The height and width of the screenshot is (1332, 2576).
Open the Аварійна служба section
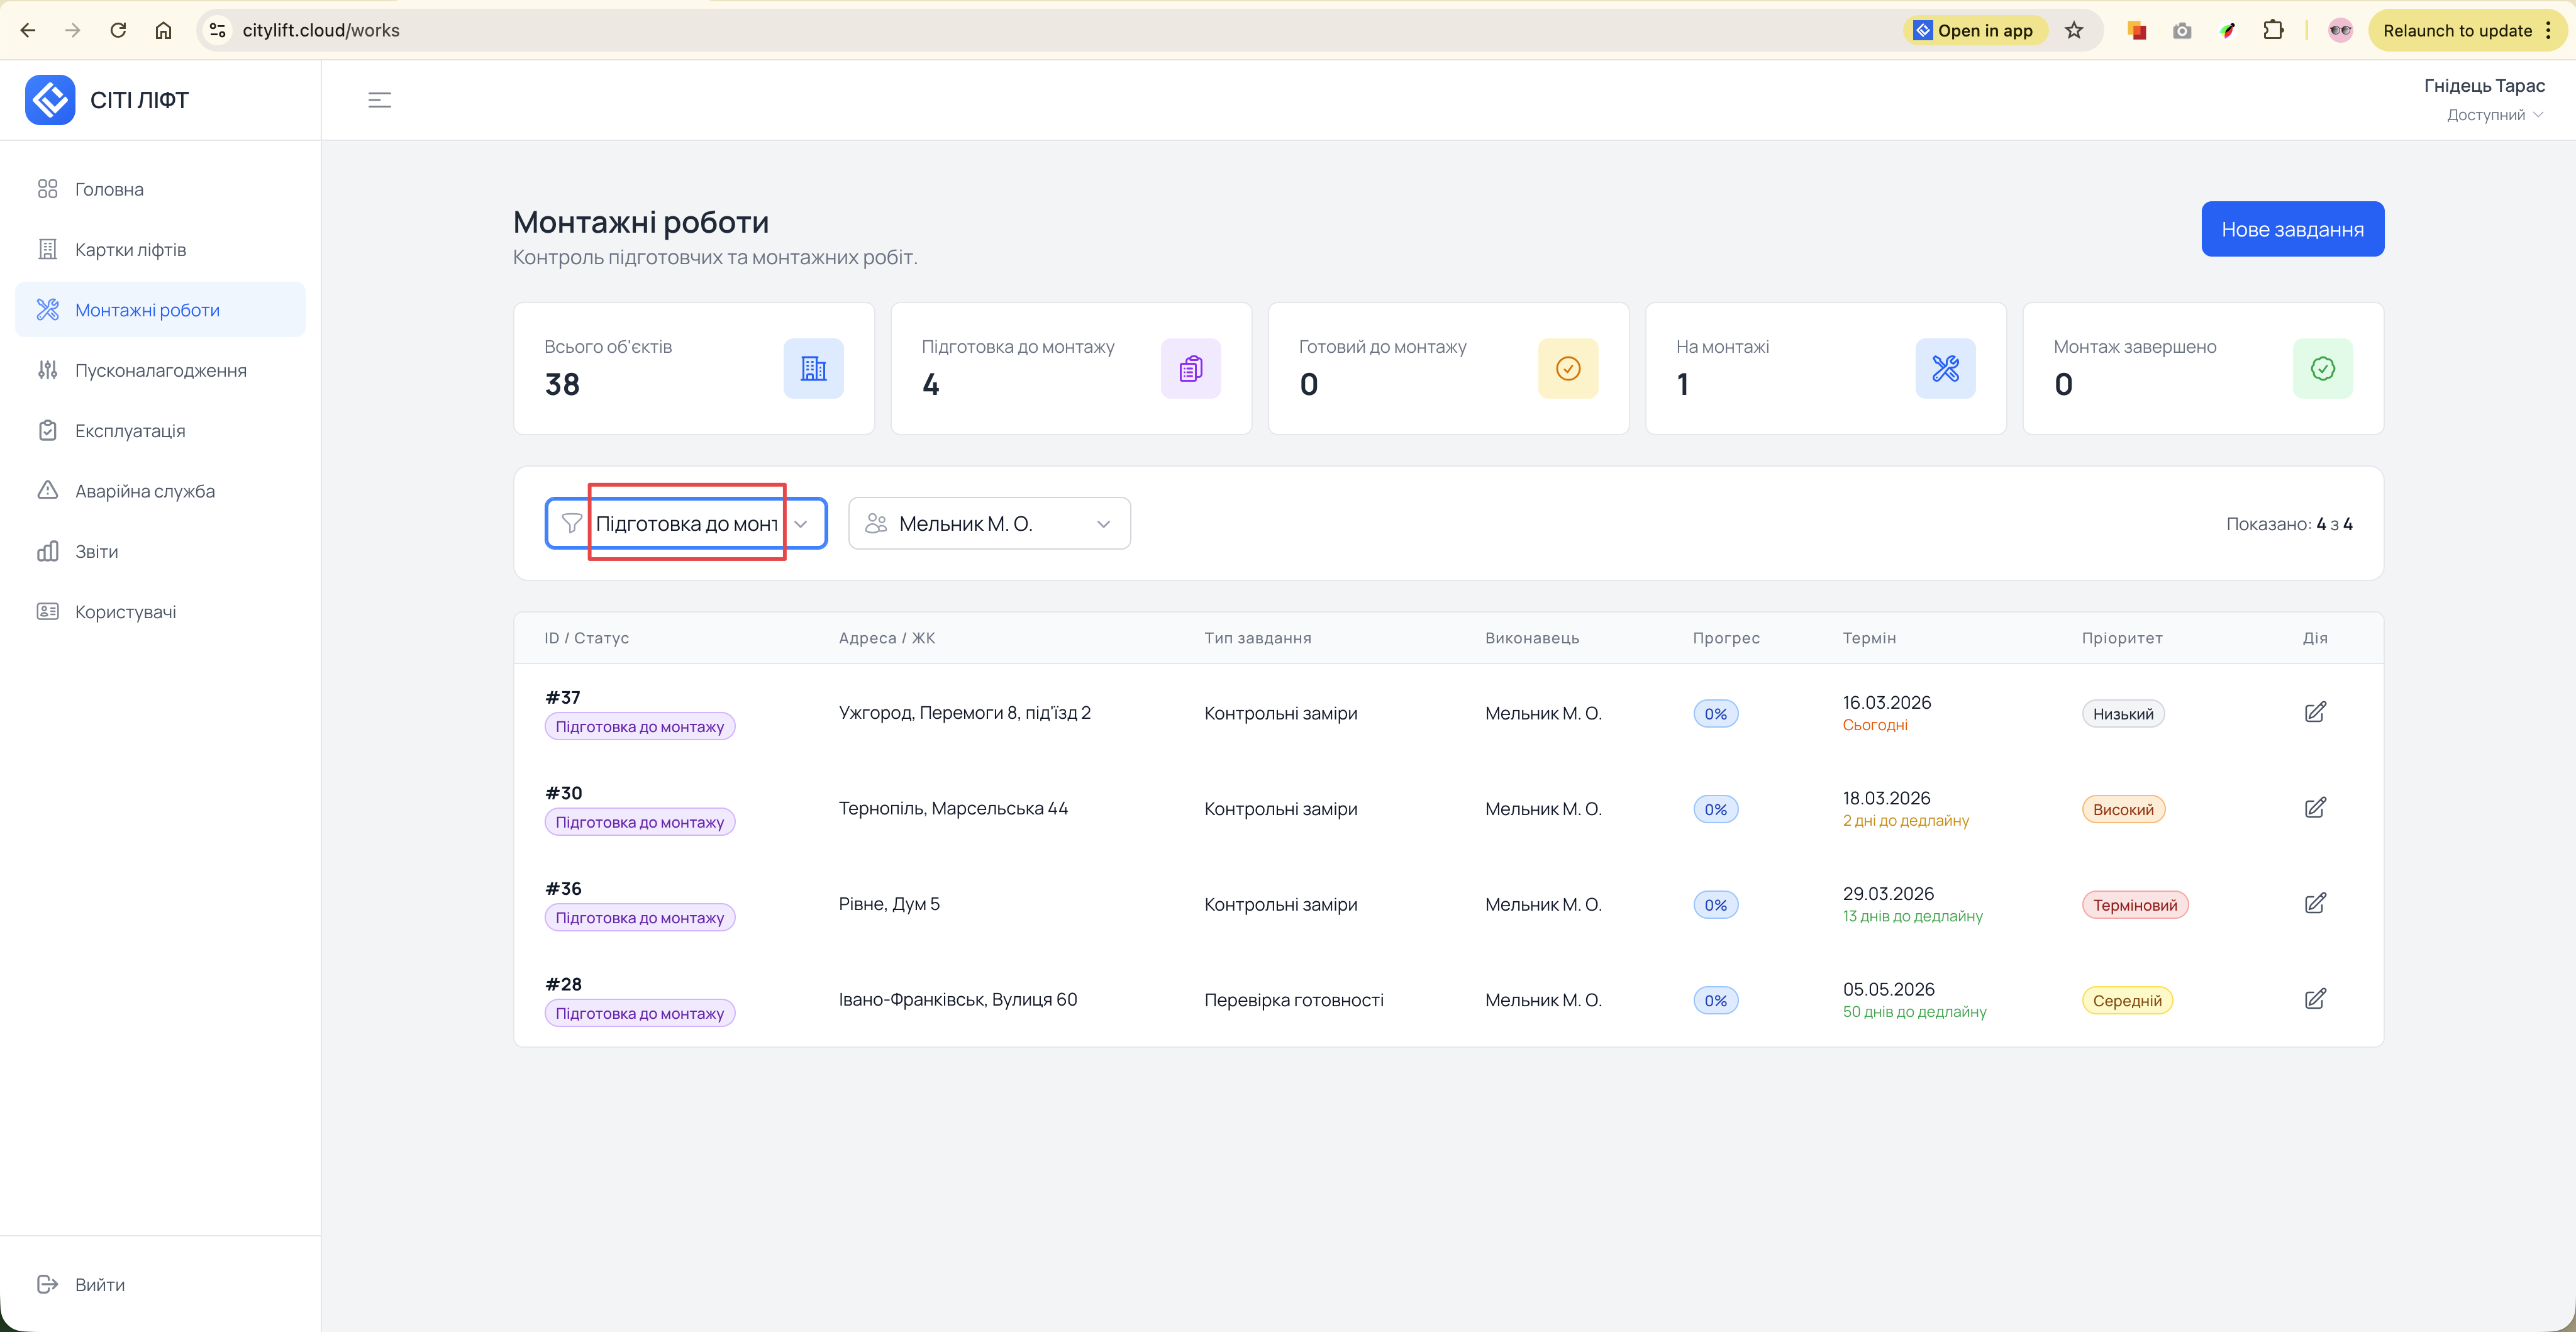(x=144, y=491)
